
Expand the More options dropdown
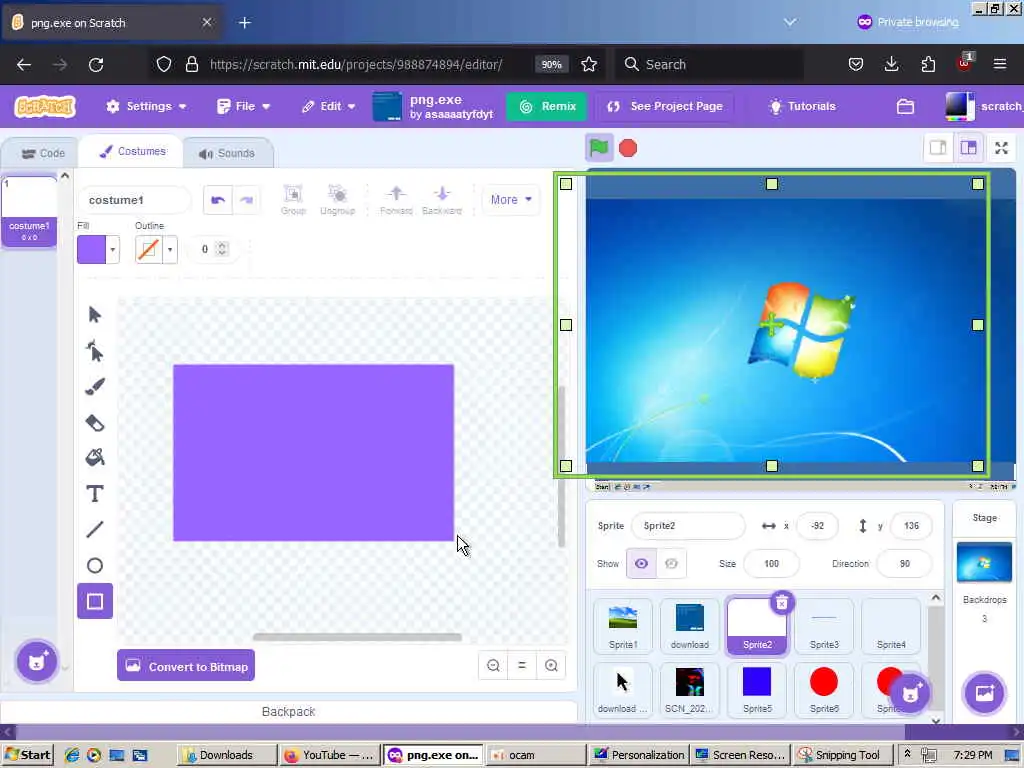click(511, 200)
